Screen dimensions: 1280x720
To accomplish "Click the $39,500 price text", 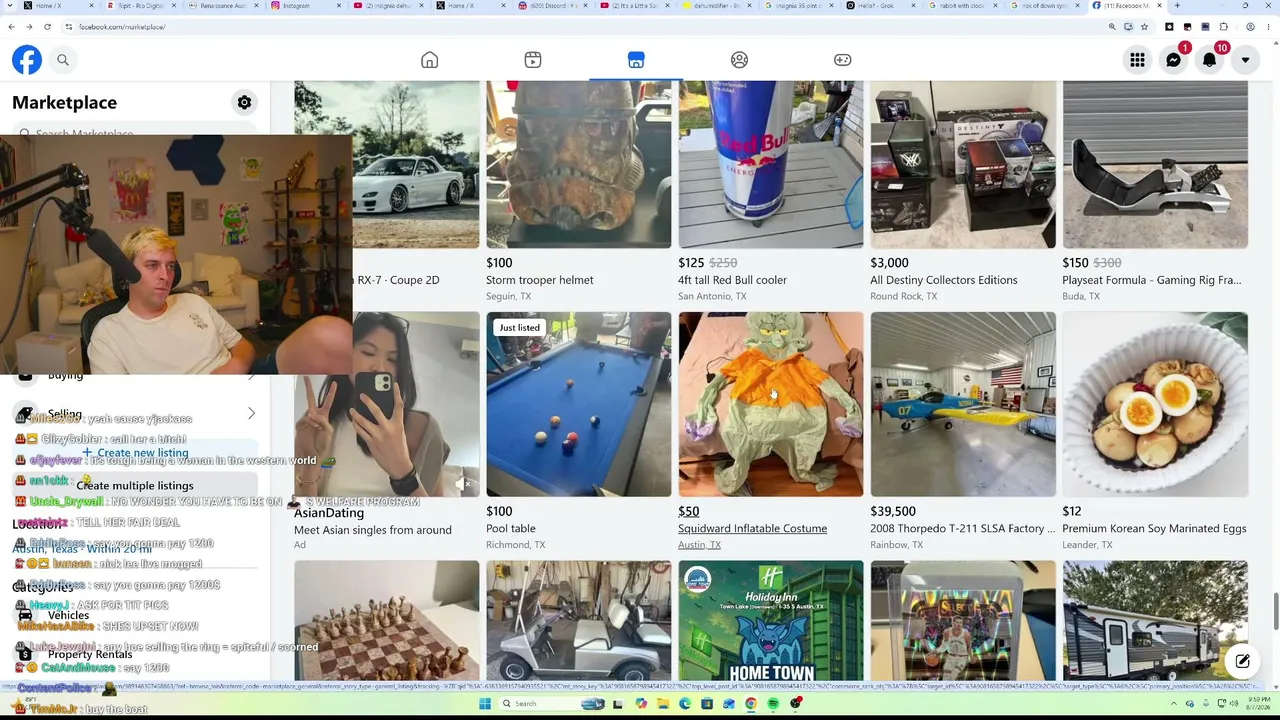I will point(893,511).
